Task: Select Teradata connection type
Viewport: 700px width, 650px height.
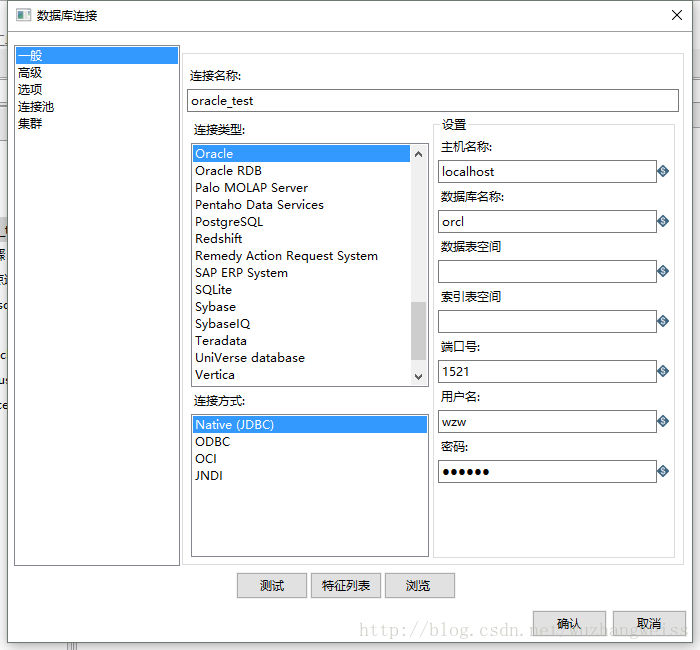Action: (x=301, y=340)
